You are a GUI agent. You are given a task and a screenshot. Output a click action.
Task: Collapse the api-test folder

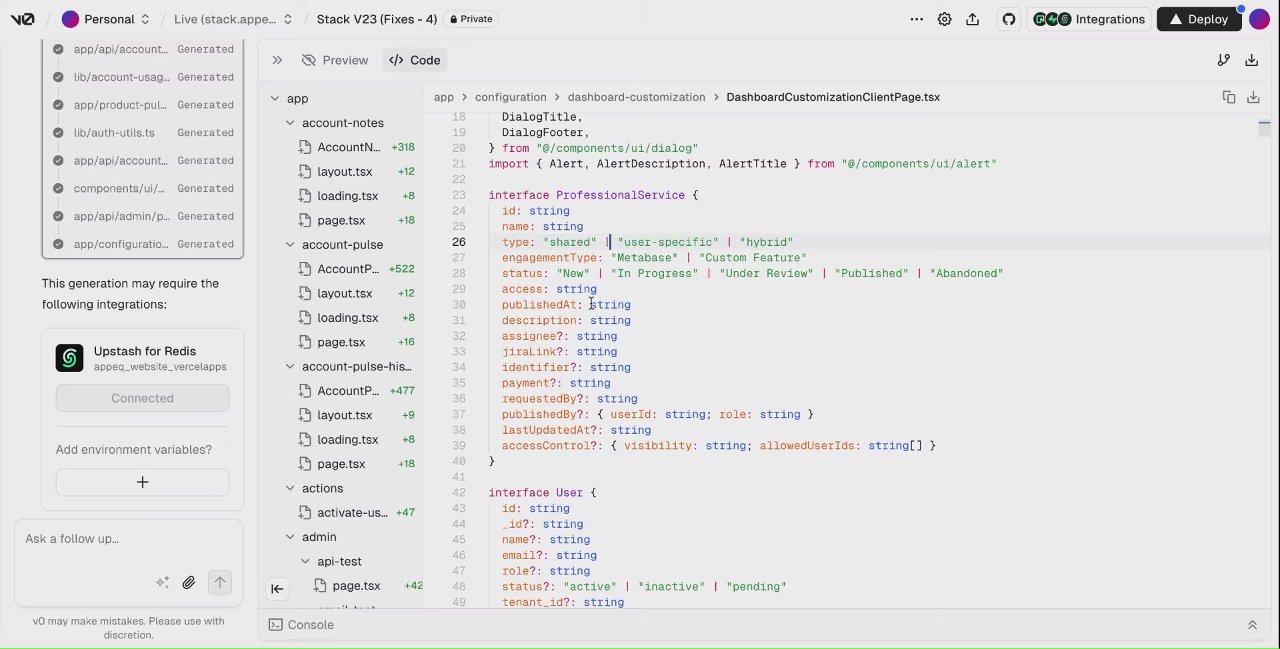(305, 562)
